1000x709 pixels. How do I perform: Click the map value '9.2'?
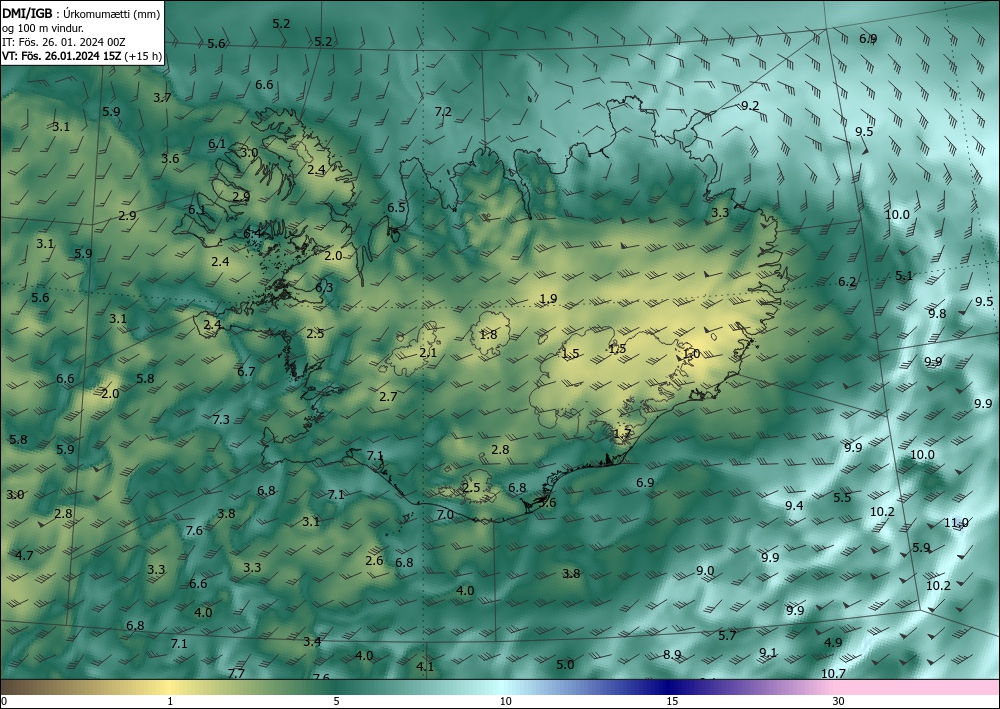(750, 105)
